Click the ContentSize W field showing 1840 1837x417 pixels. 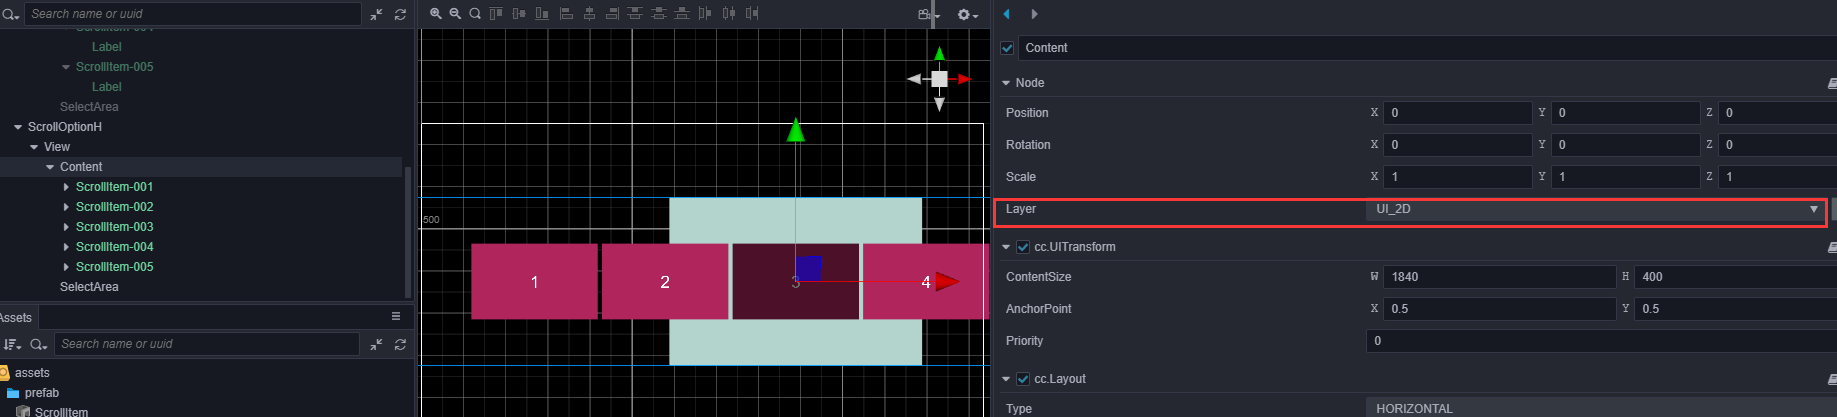point(1500,277)
